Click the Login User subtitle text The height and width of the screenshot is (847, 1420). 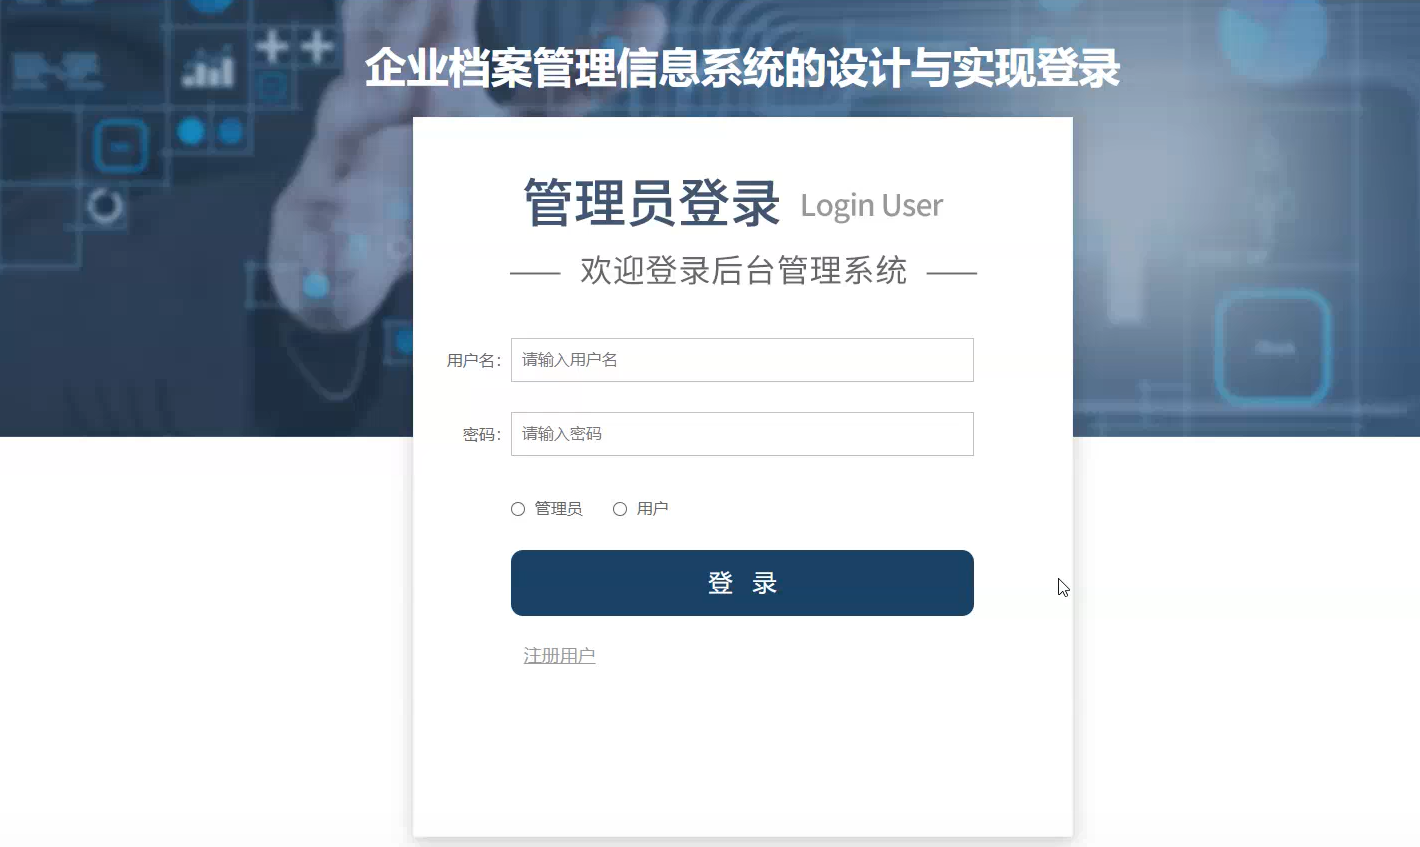[x=871, y=206]
